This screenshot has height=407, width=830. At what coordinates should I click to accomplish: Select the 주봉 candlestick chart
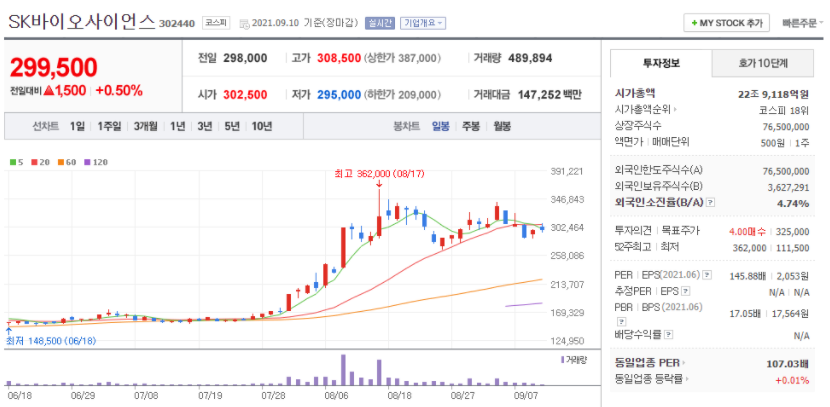[471, 126]
